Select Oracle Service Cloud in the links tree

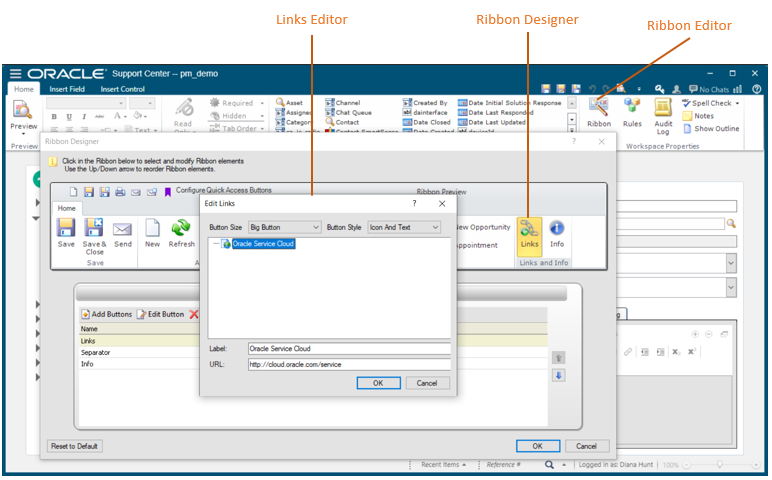point(263,244)
